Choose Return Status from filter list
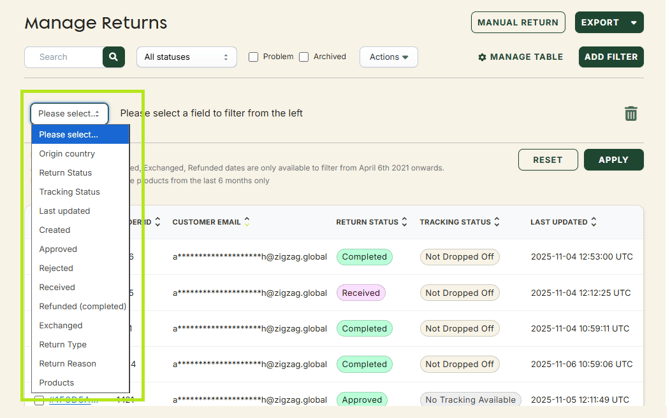Viewport: 670px width, 418px height. [66, 173]
